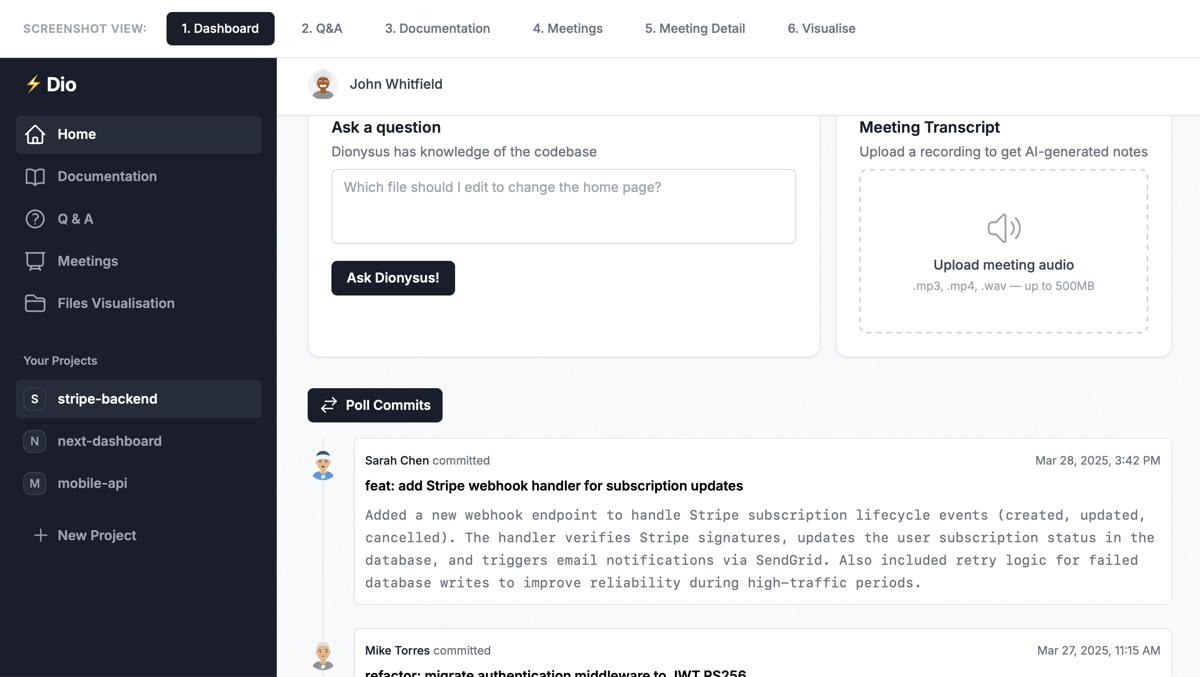Click the Files Visualisation folder icon

pyautogui.click(x=34, y=302)
